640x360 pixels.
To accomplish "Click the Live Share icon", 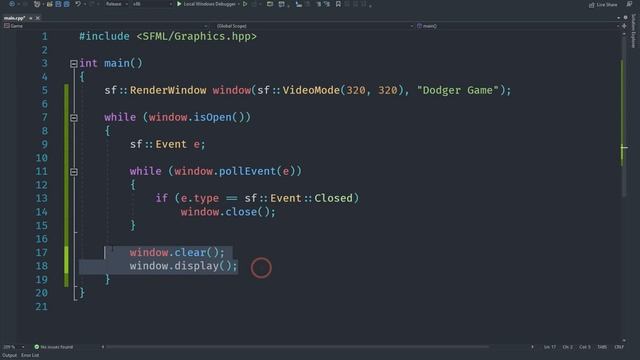I will click(591, 4).
